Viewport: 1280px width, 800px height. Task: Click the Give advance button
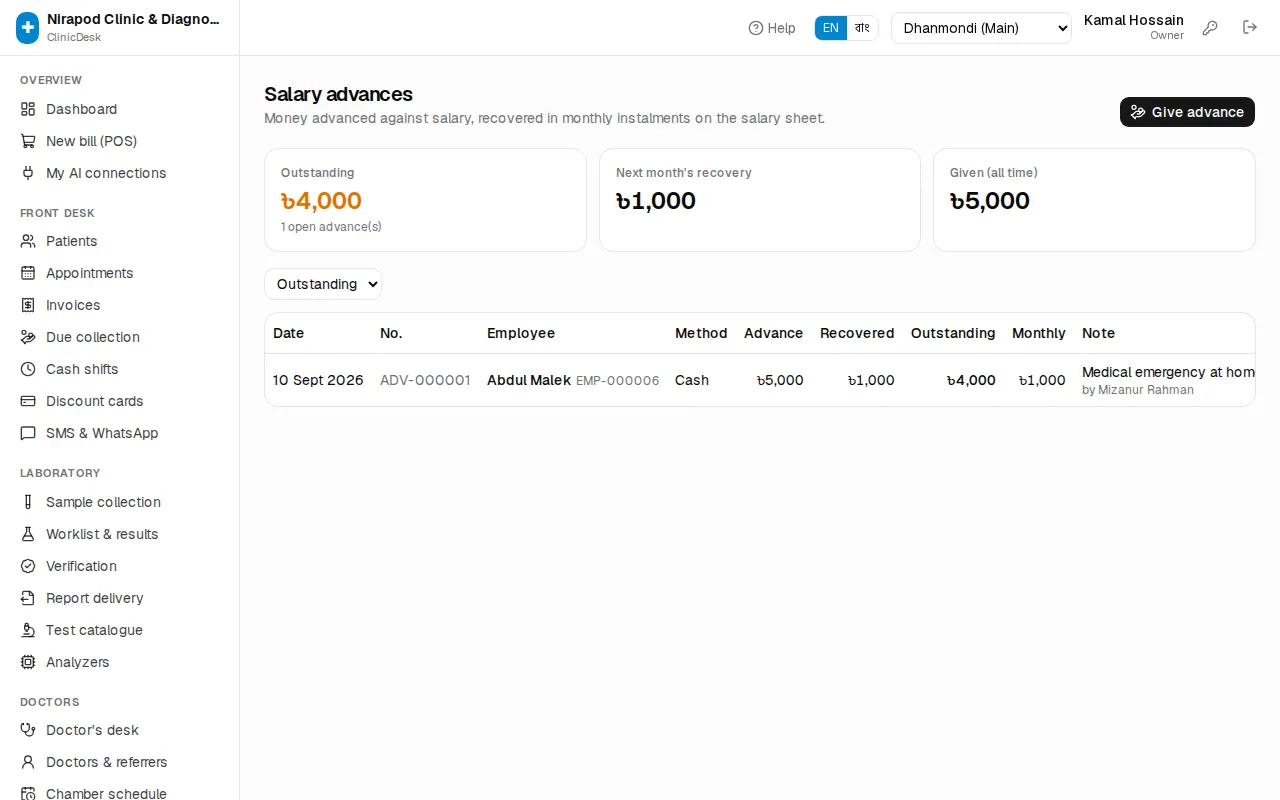tap(1187, 112)
